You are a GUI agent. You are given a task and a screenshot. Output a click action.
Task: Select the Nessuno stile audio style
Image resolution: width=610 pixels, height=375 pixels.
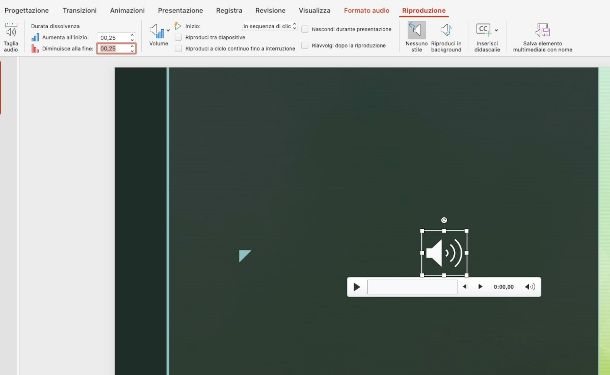(x=417, y=37)
